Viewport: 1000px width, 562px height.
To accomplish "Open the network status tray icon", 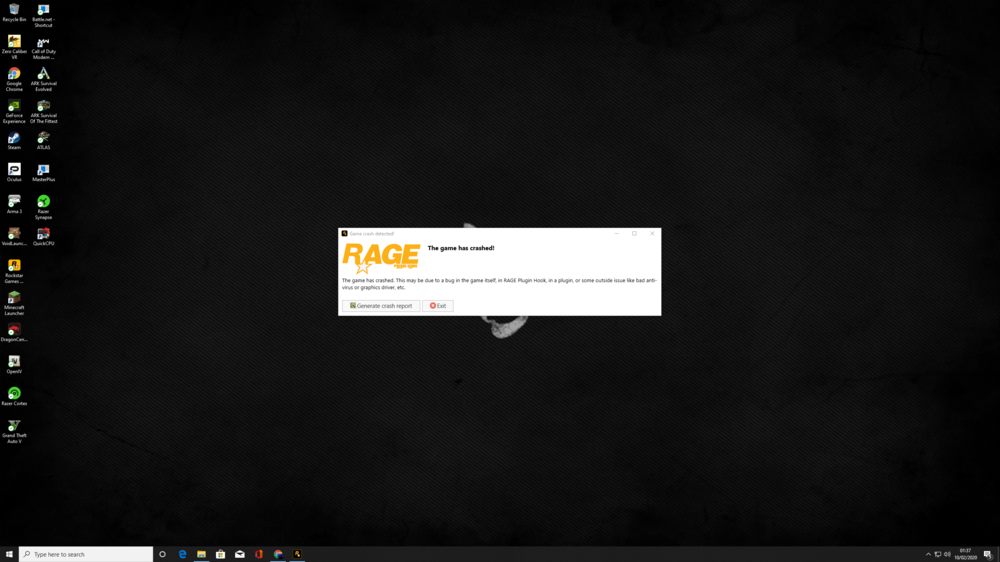I will tap(938, 554).
